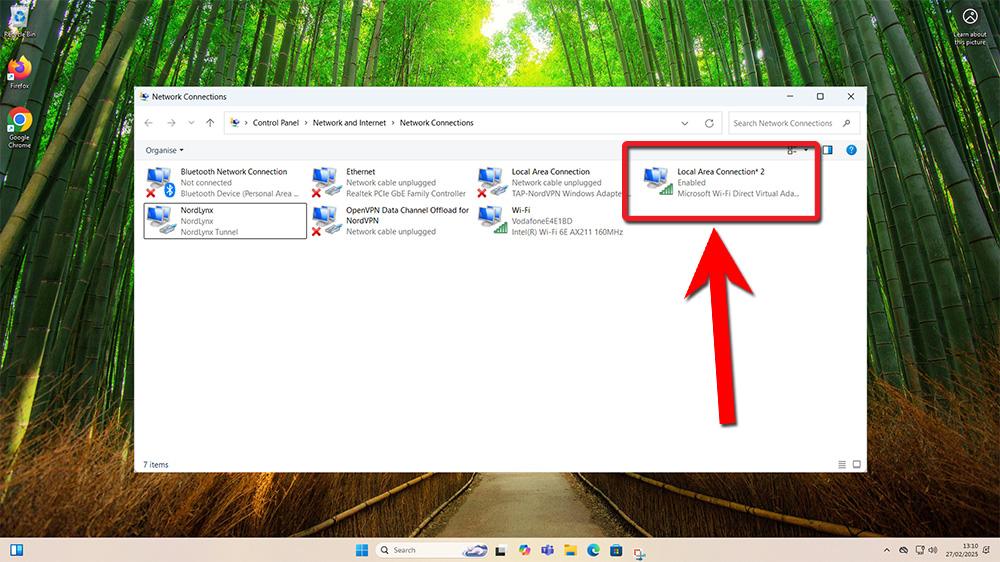The width and height of the screenshot is (1000, 562).
Task: Go forward with the right arrow
Action: [x=171, y=123]
